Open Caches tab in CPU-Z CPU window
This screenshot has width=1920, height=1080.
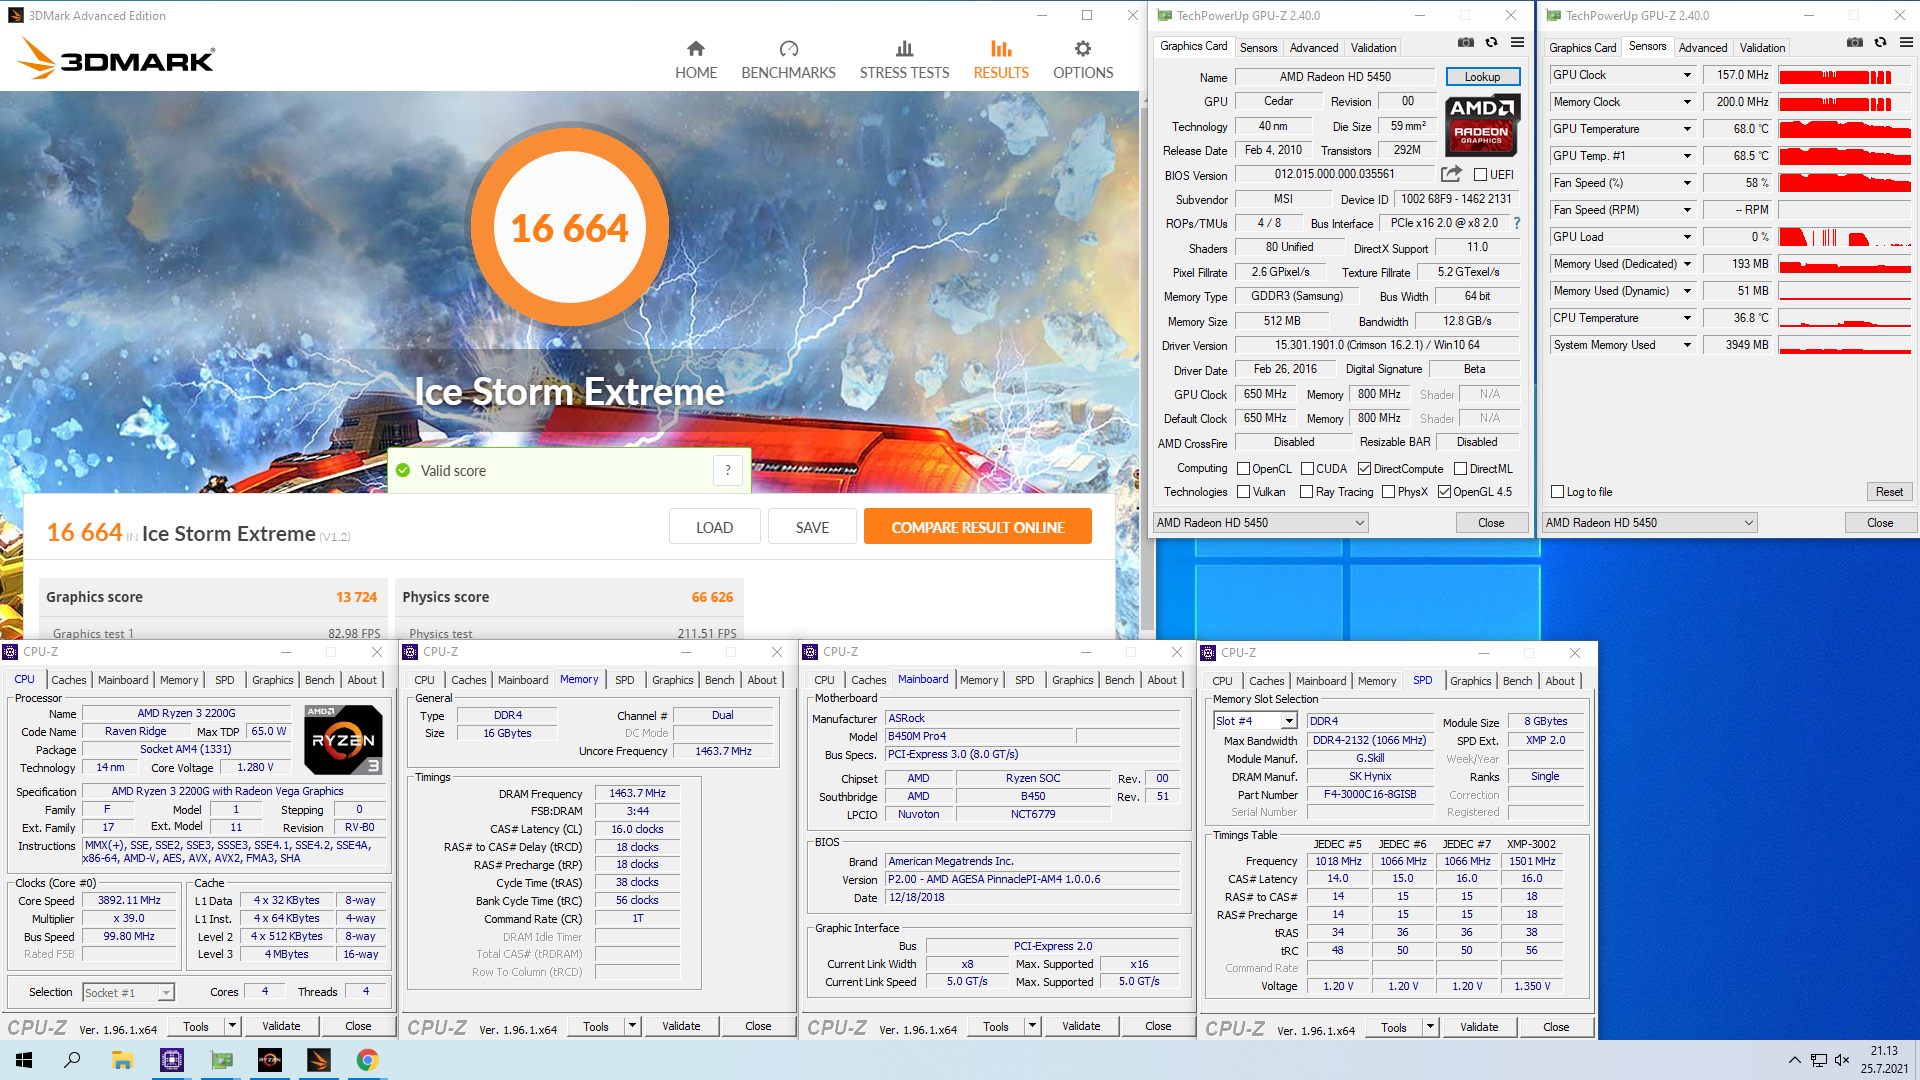click(x=69, y=680)
